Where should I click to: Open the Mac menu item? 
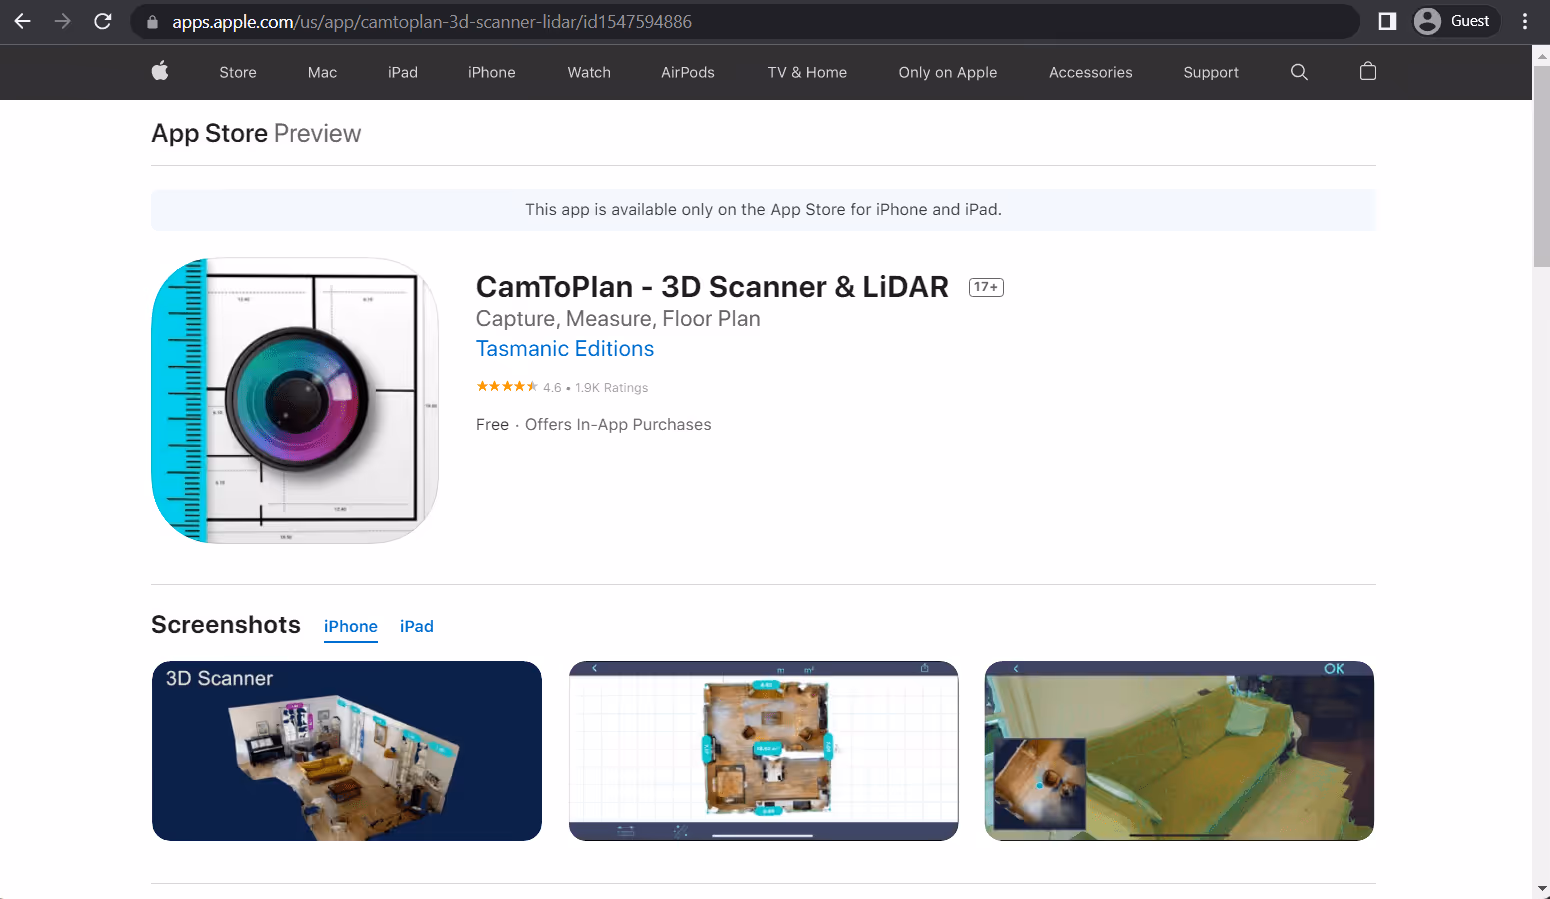pos(322,72)
